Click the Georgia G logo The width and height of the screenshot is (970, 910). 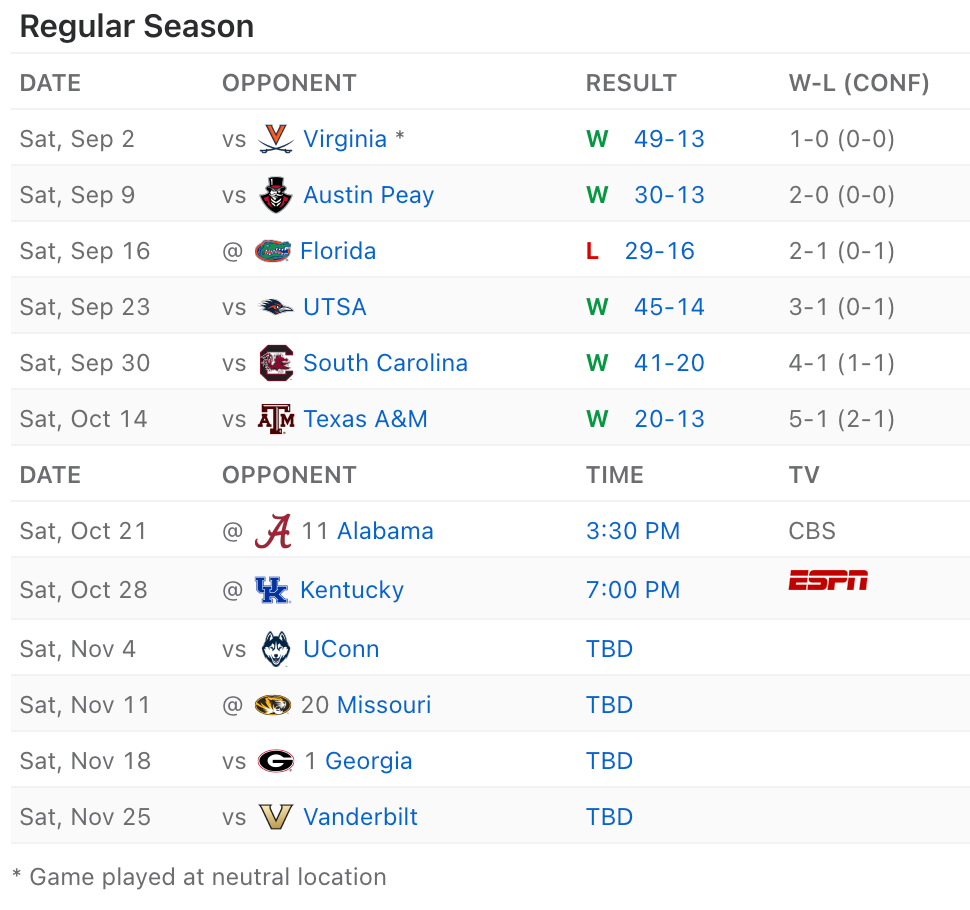[275, 760]
